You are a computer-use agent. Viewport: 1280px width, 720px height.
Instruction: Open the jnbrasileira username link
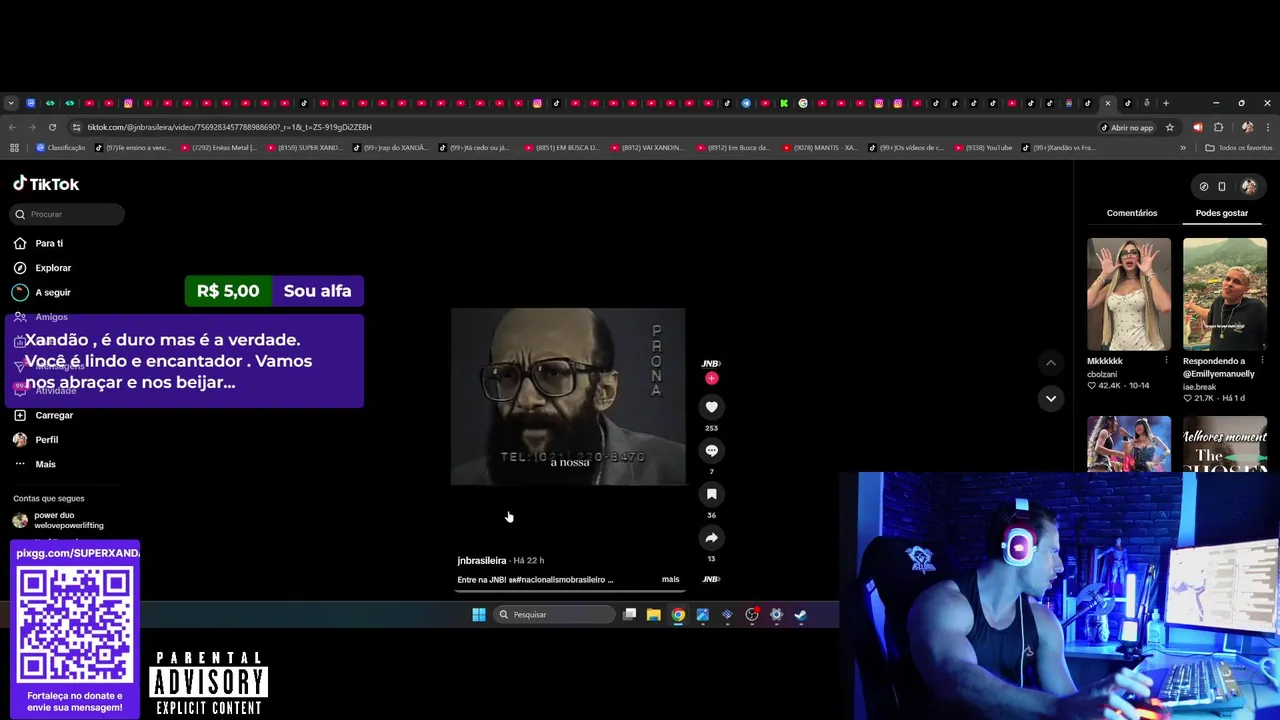click(x=482, y=561)
